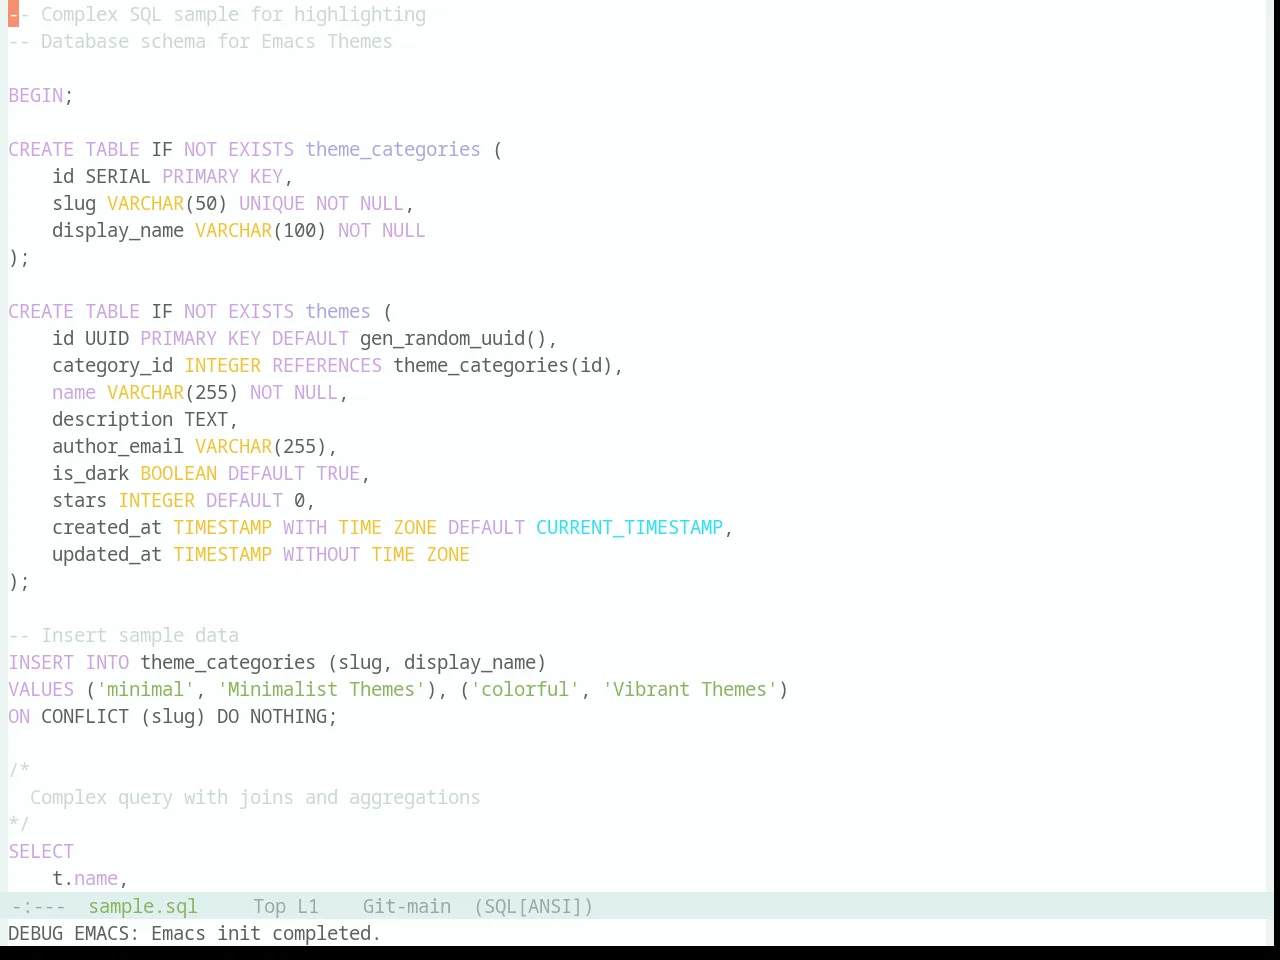Click 'description TEXT,' column line

pos(145,419)
